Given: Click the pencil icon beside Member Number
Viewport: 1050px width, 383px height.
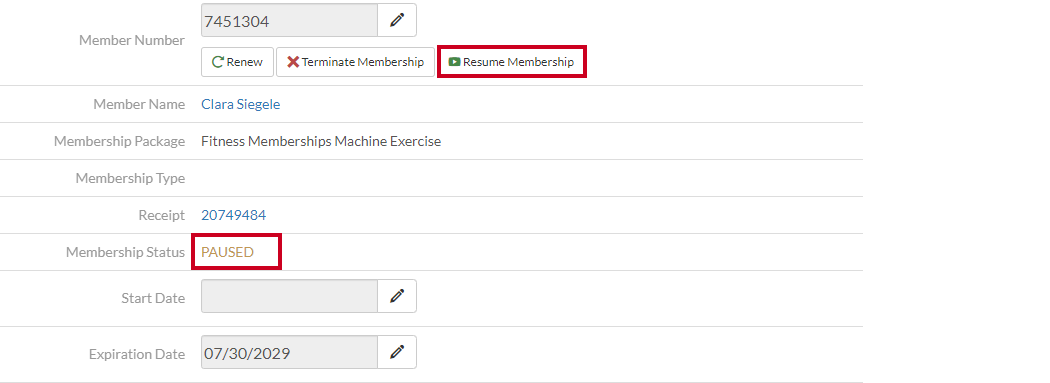Looking at the screenshot, I should [397, 20].
